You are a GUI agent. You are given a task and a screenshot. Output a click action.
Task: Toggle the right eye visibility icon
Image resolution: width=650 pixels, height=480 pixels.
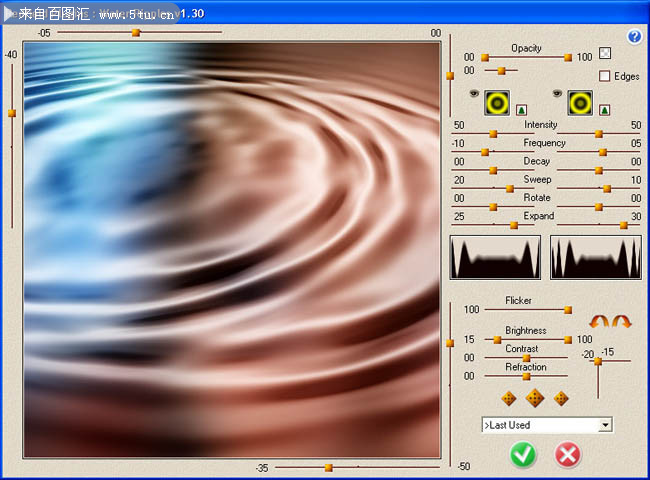coord(558,93)
